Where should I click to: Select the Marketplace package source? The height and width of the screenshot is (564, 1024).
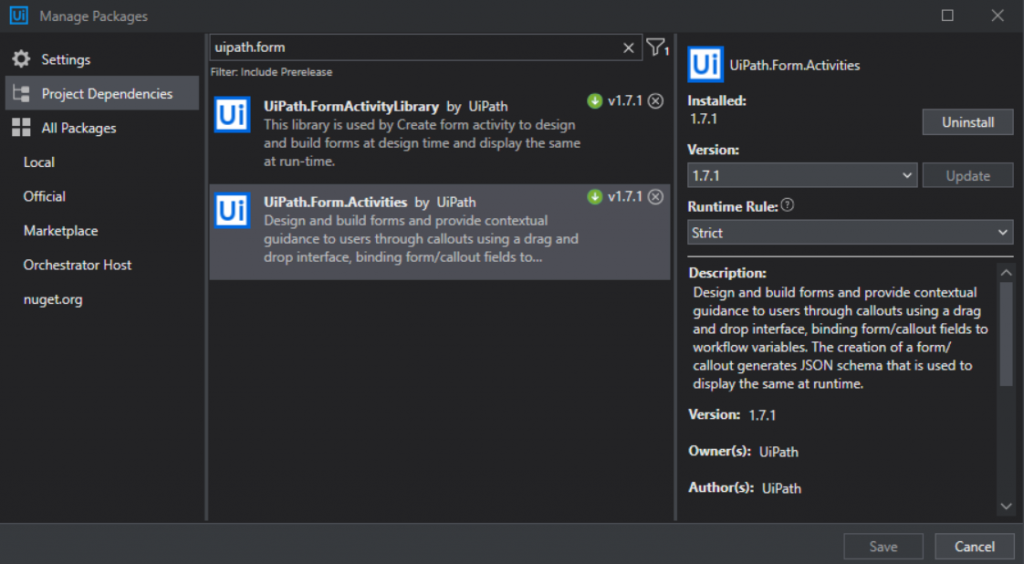(61, 231)
